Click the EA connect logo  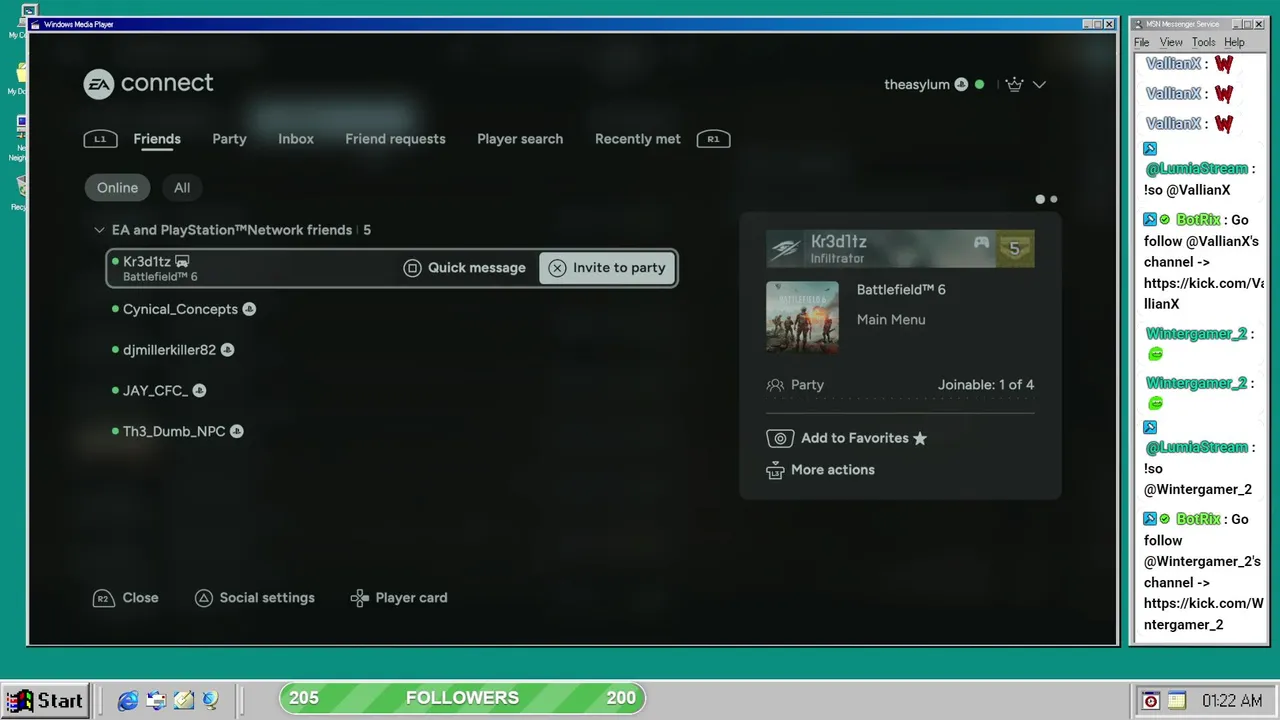(x=148, y=83)
